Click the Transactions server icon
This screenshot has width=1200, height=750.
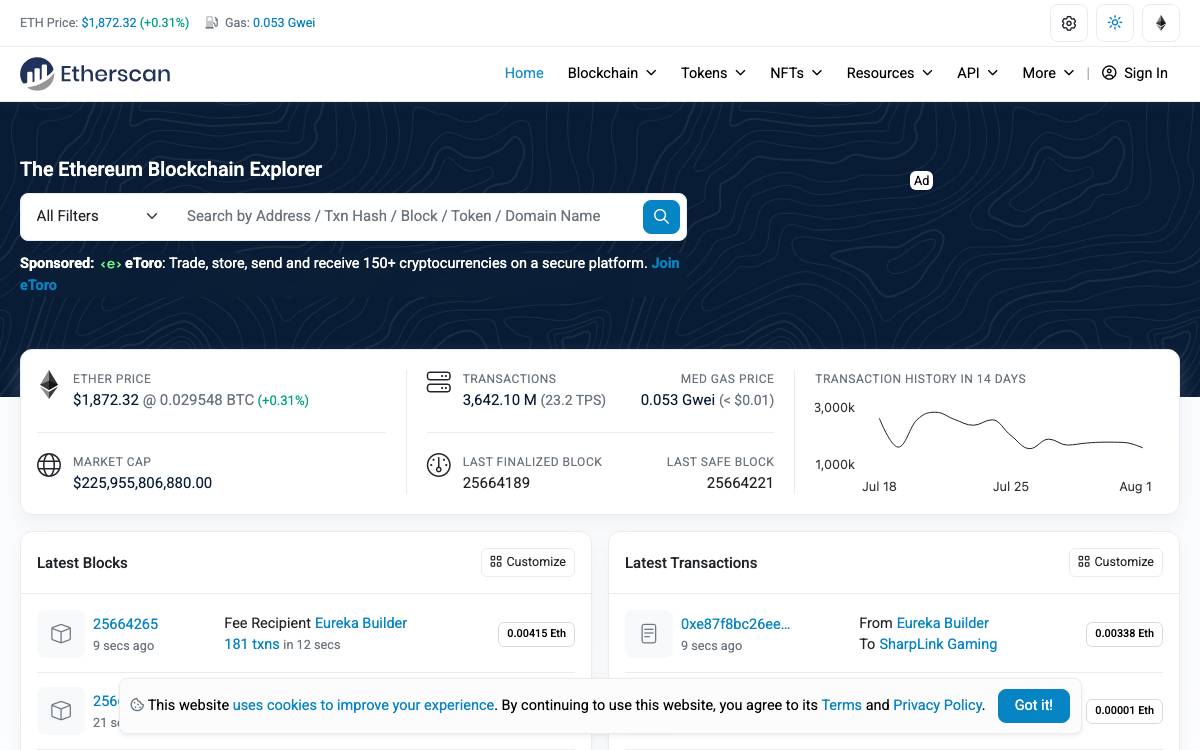pos(438,382)
